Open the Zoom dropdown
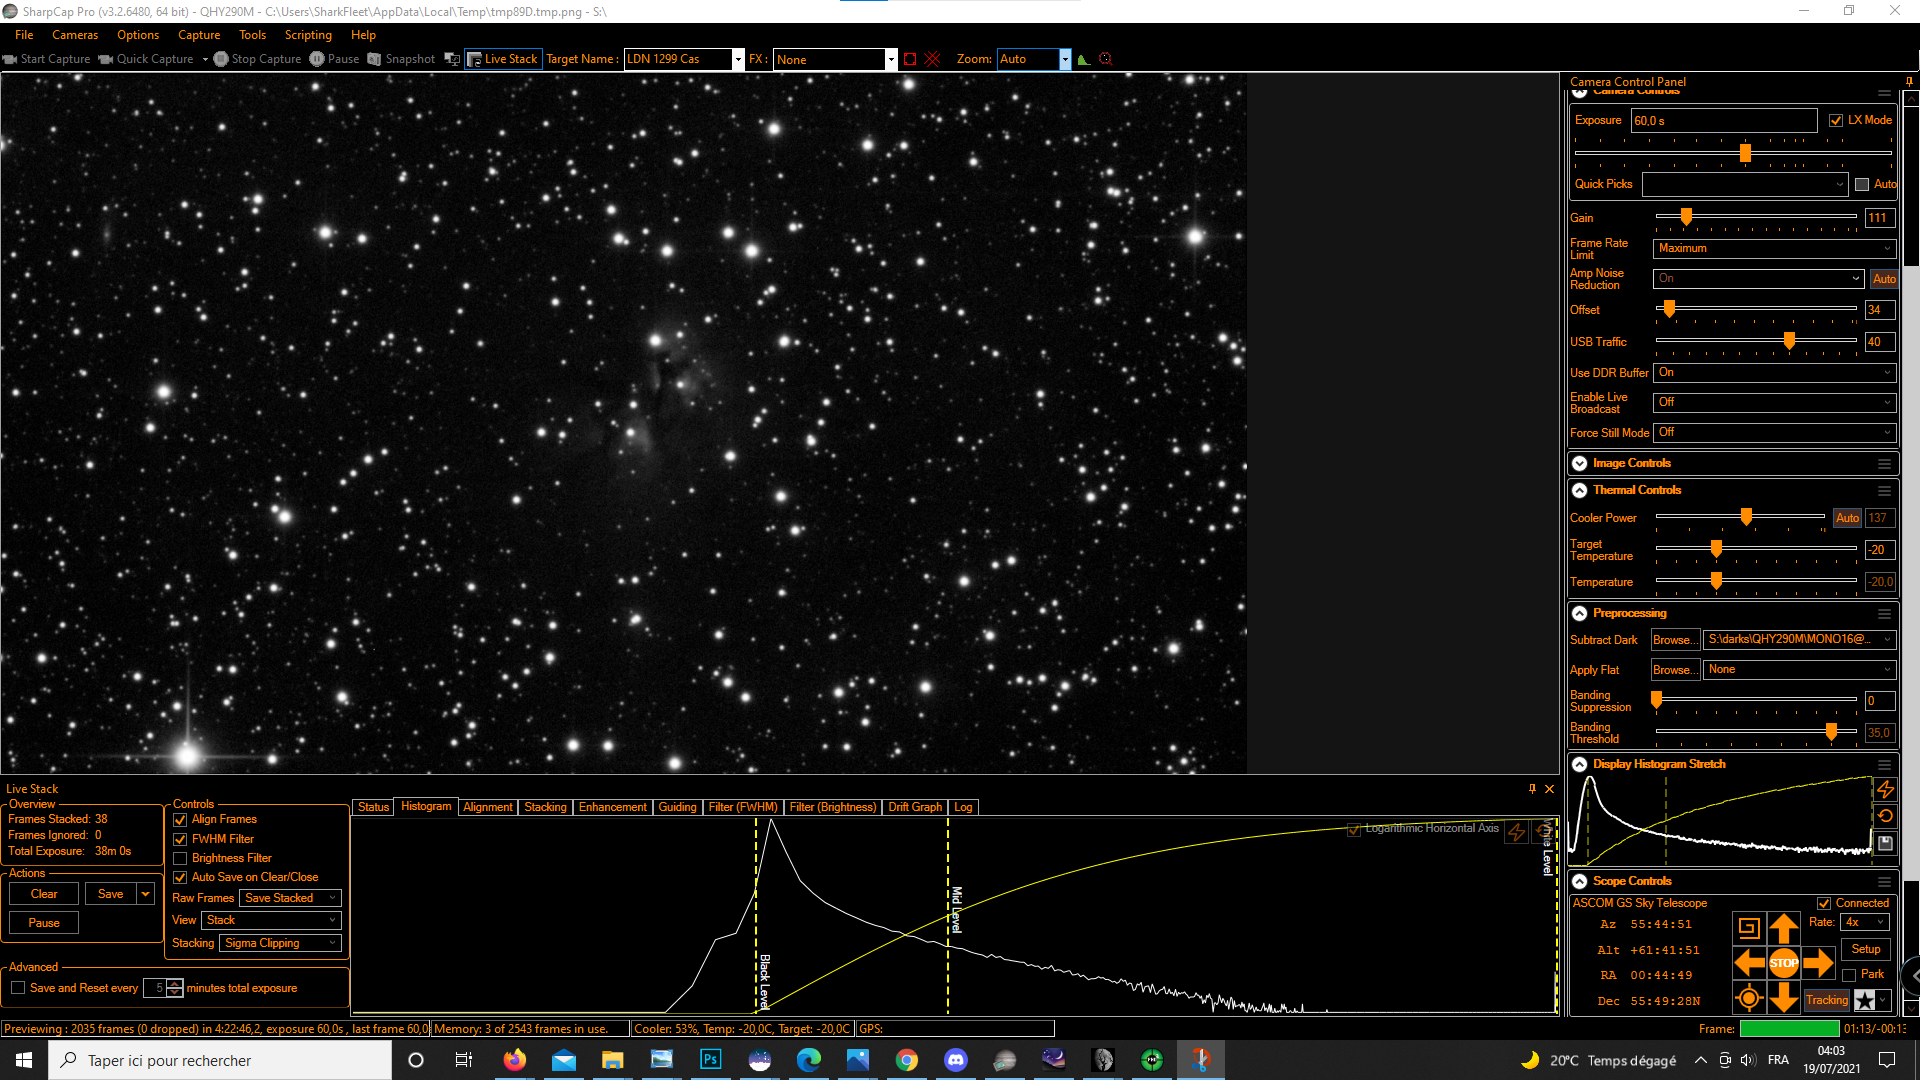This screenshot has height=1080, width=1920. pyautogui.click(x=1065, y=59)
